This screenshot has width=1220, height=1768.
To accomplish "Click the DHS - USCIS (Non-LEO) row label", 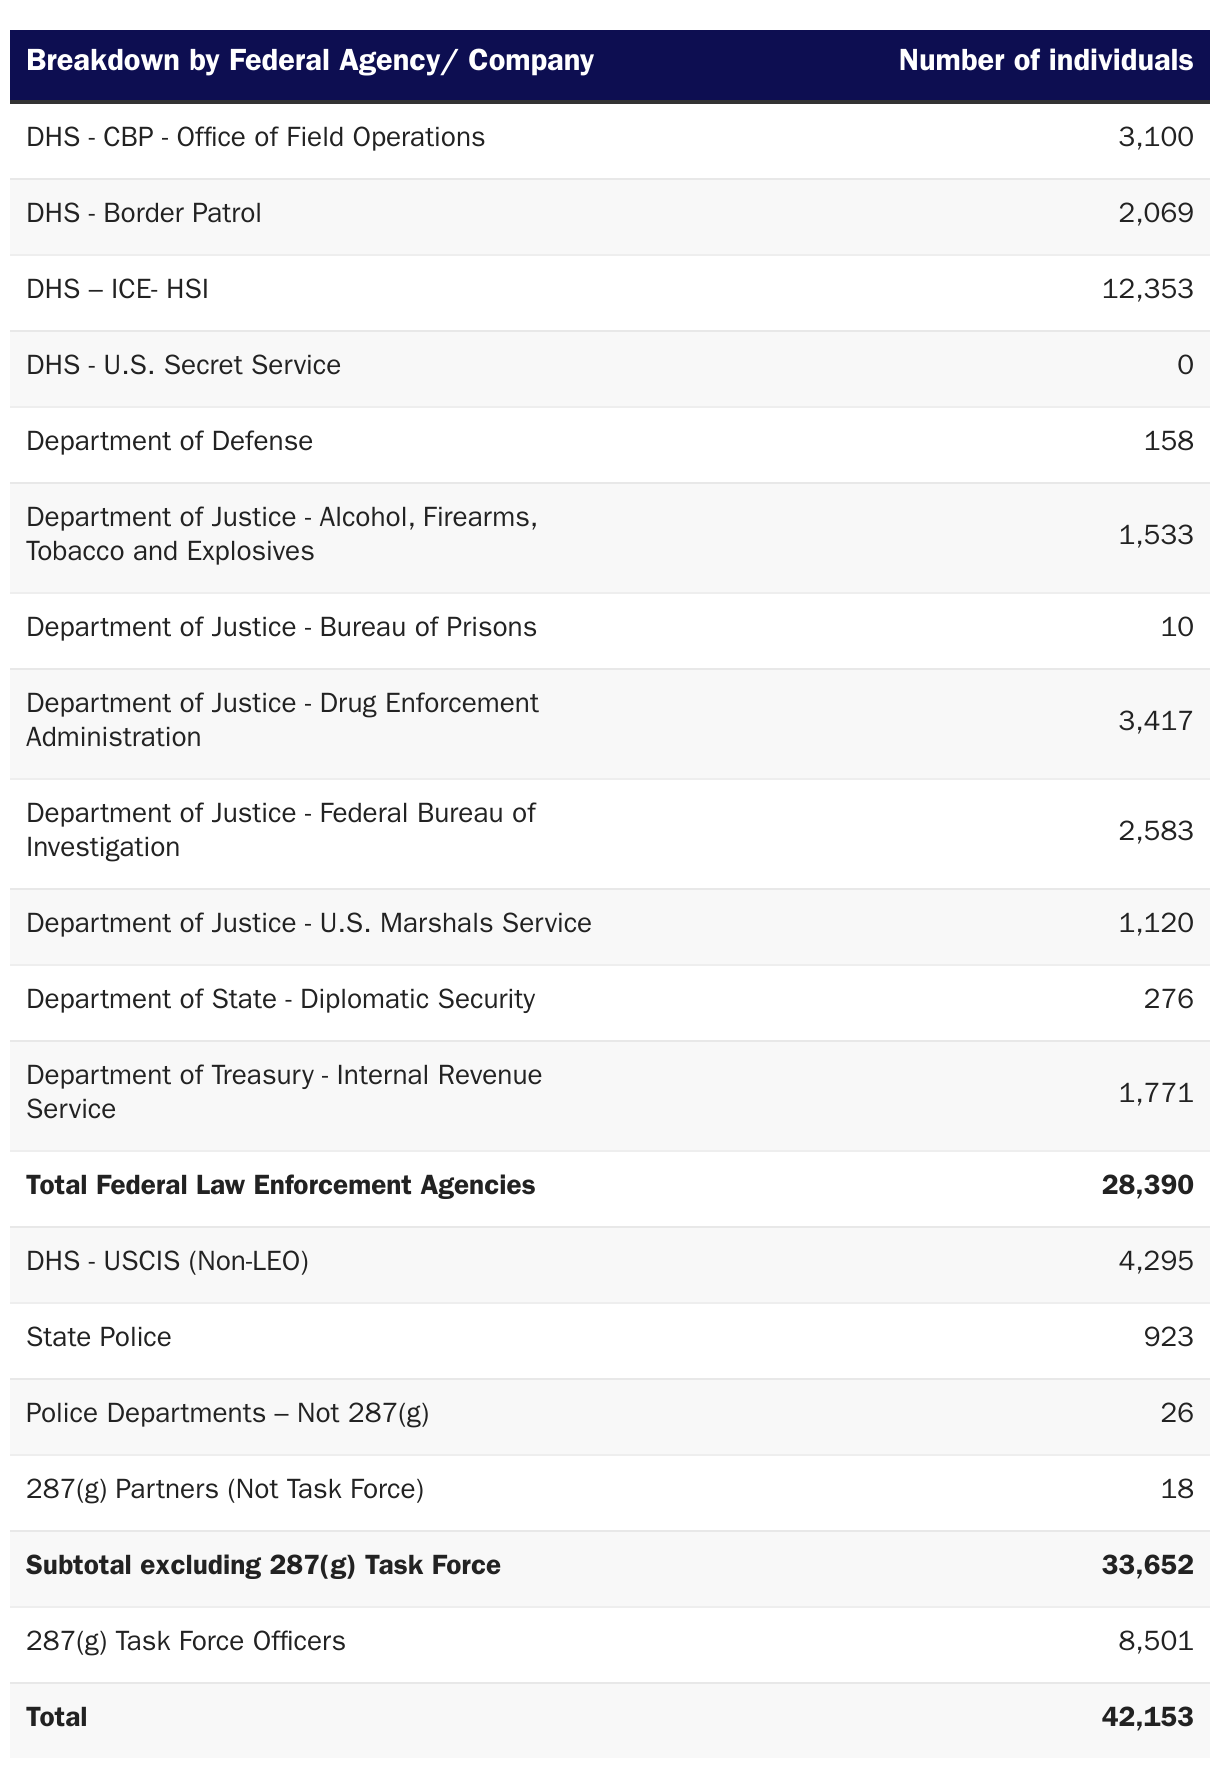I will coord(167,1261).
